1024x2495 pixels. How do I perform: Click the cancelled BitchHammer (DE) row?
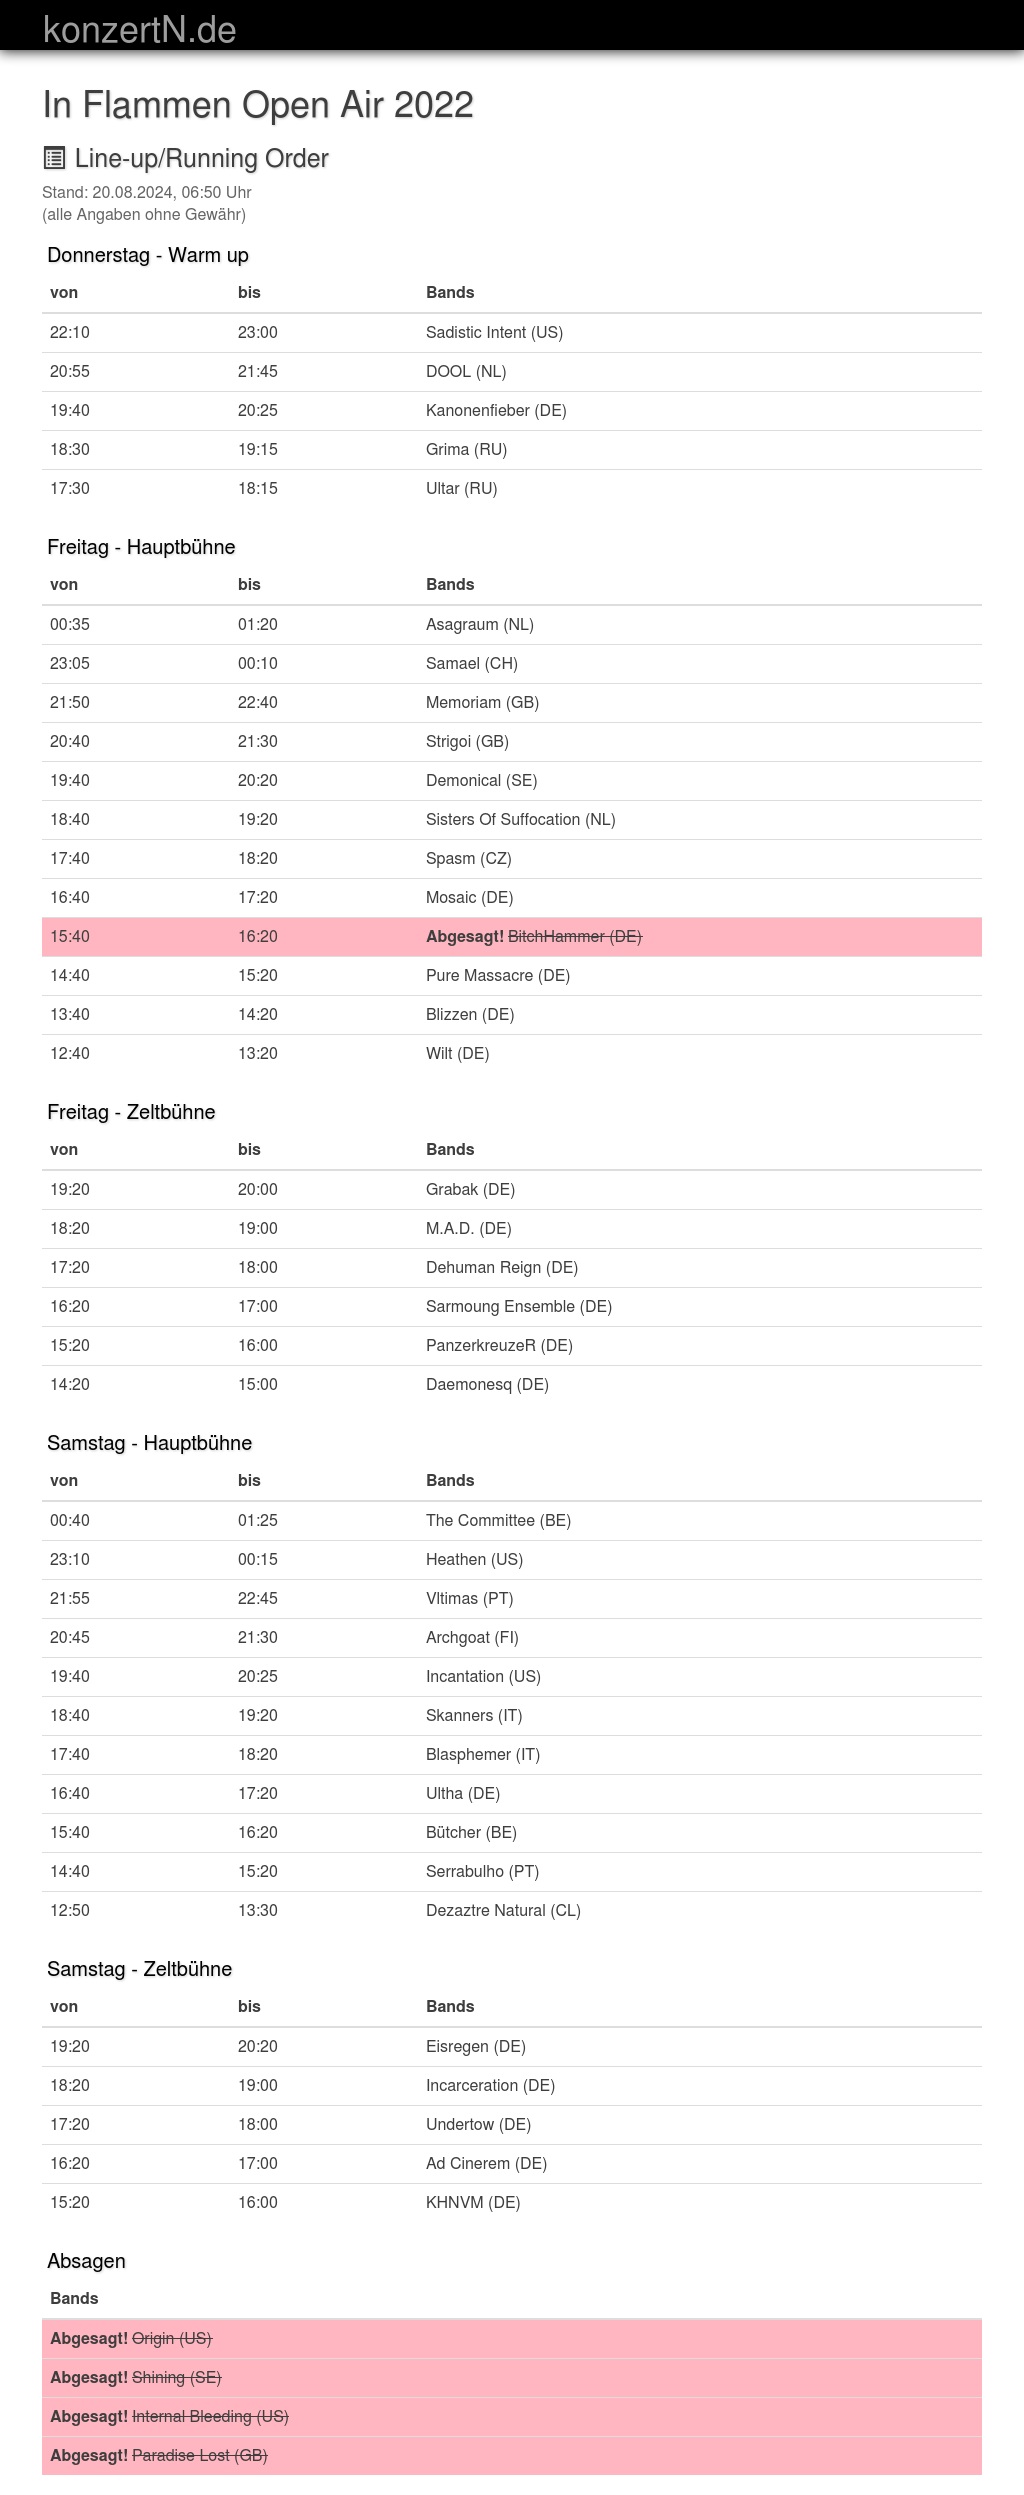pyautogui.click(x=512, y=937)
